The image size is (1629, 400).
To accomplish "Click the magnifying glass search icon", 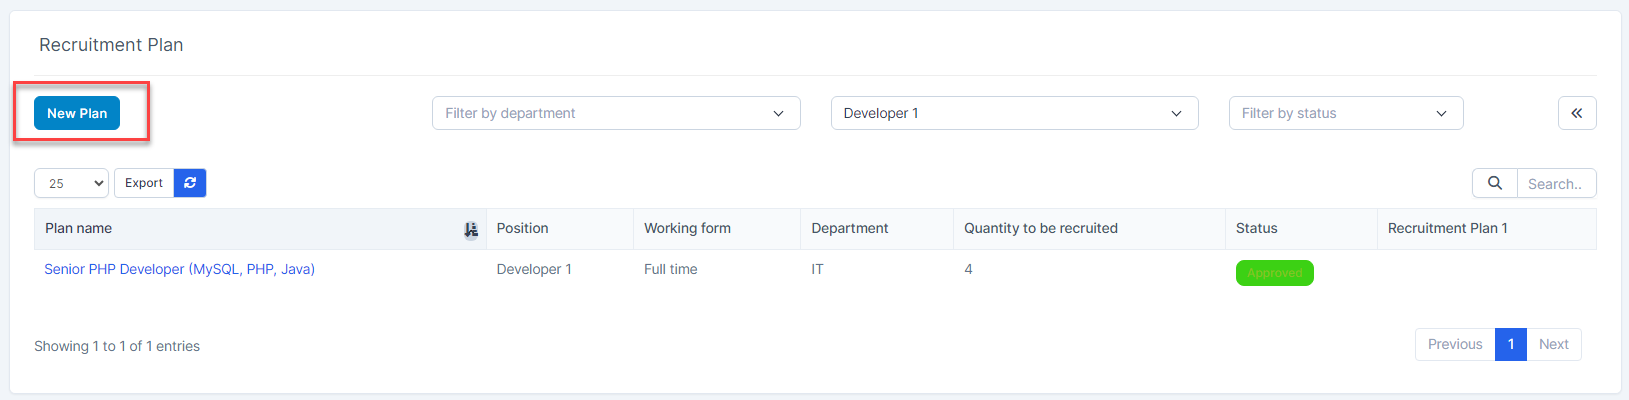I will coord(1494,183).
